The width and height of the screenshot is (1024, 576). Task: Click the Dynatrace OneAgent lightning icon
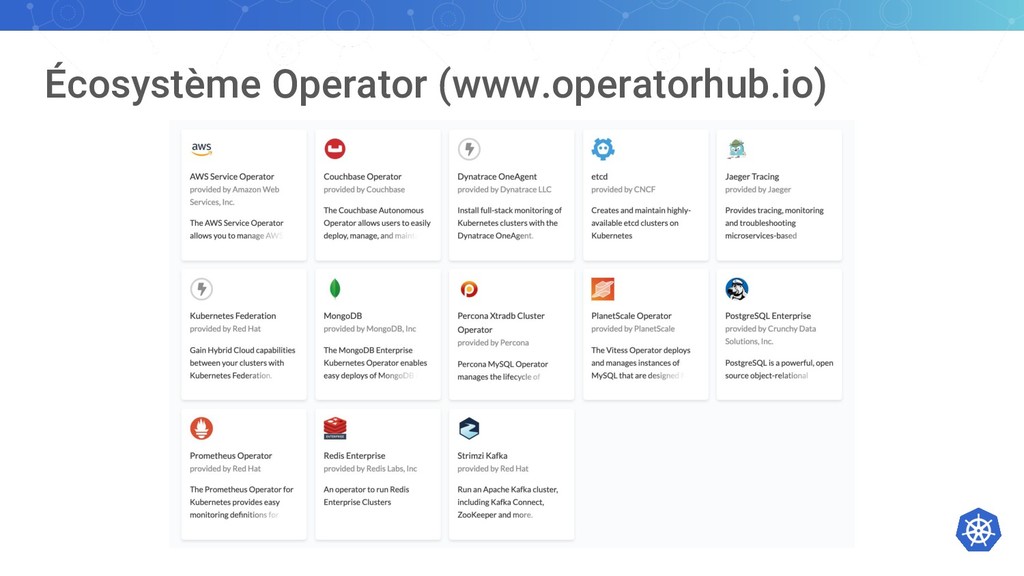click(x=469, y=149)
